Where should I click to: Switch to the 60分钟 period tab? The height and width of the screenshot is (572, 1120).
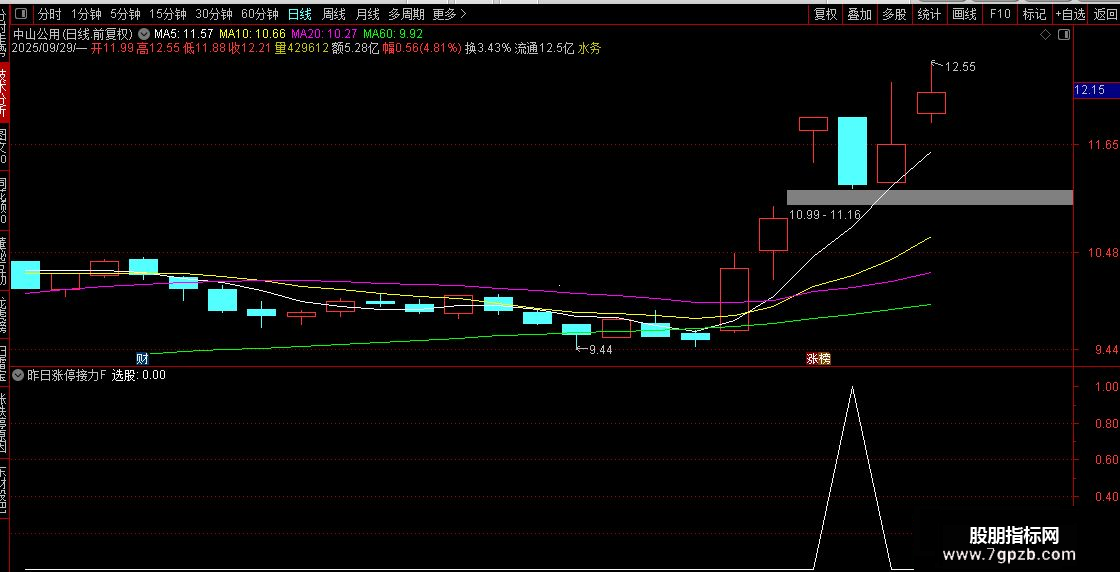point(259,14)
